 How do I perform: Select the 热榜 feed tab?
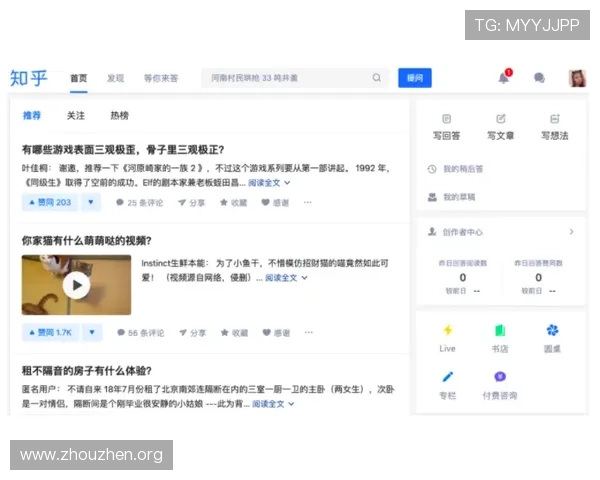(x=120, y=115)
